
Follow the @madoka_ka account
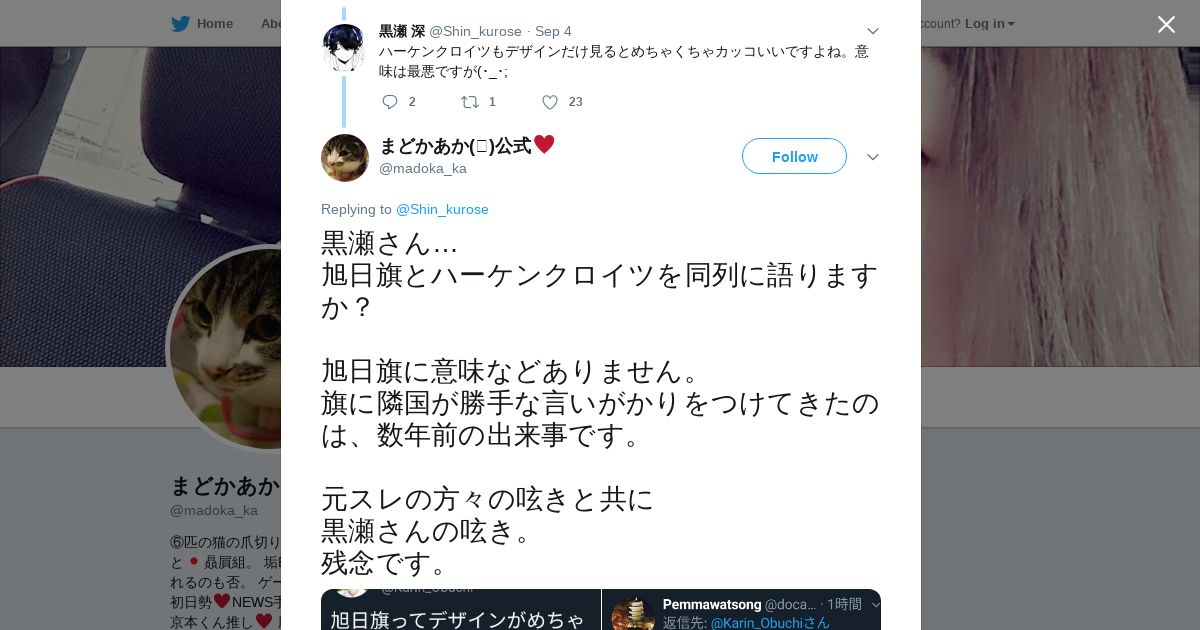click(x=794, y=156)
